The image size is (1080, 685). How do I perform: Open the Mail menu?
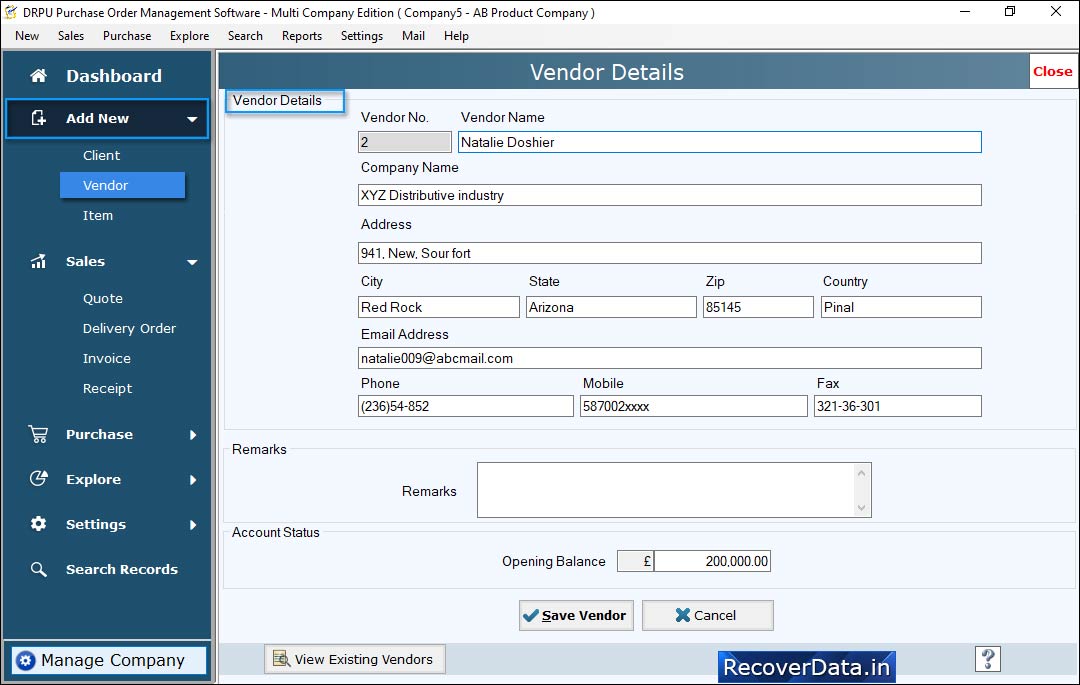[413, 36]
